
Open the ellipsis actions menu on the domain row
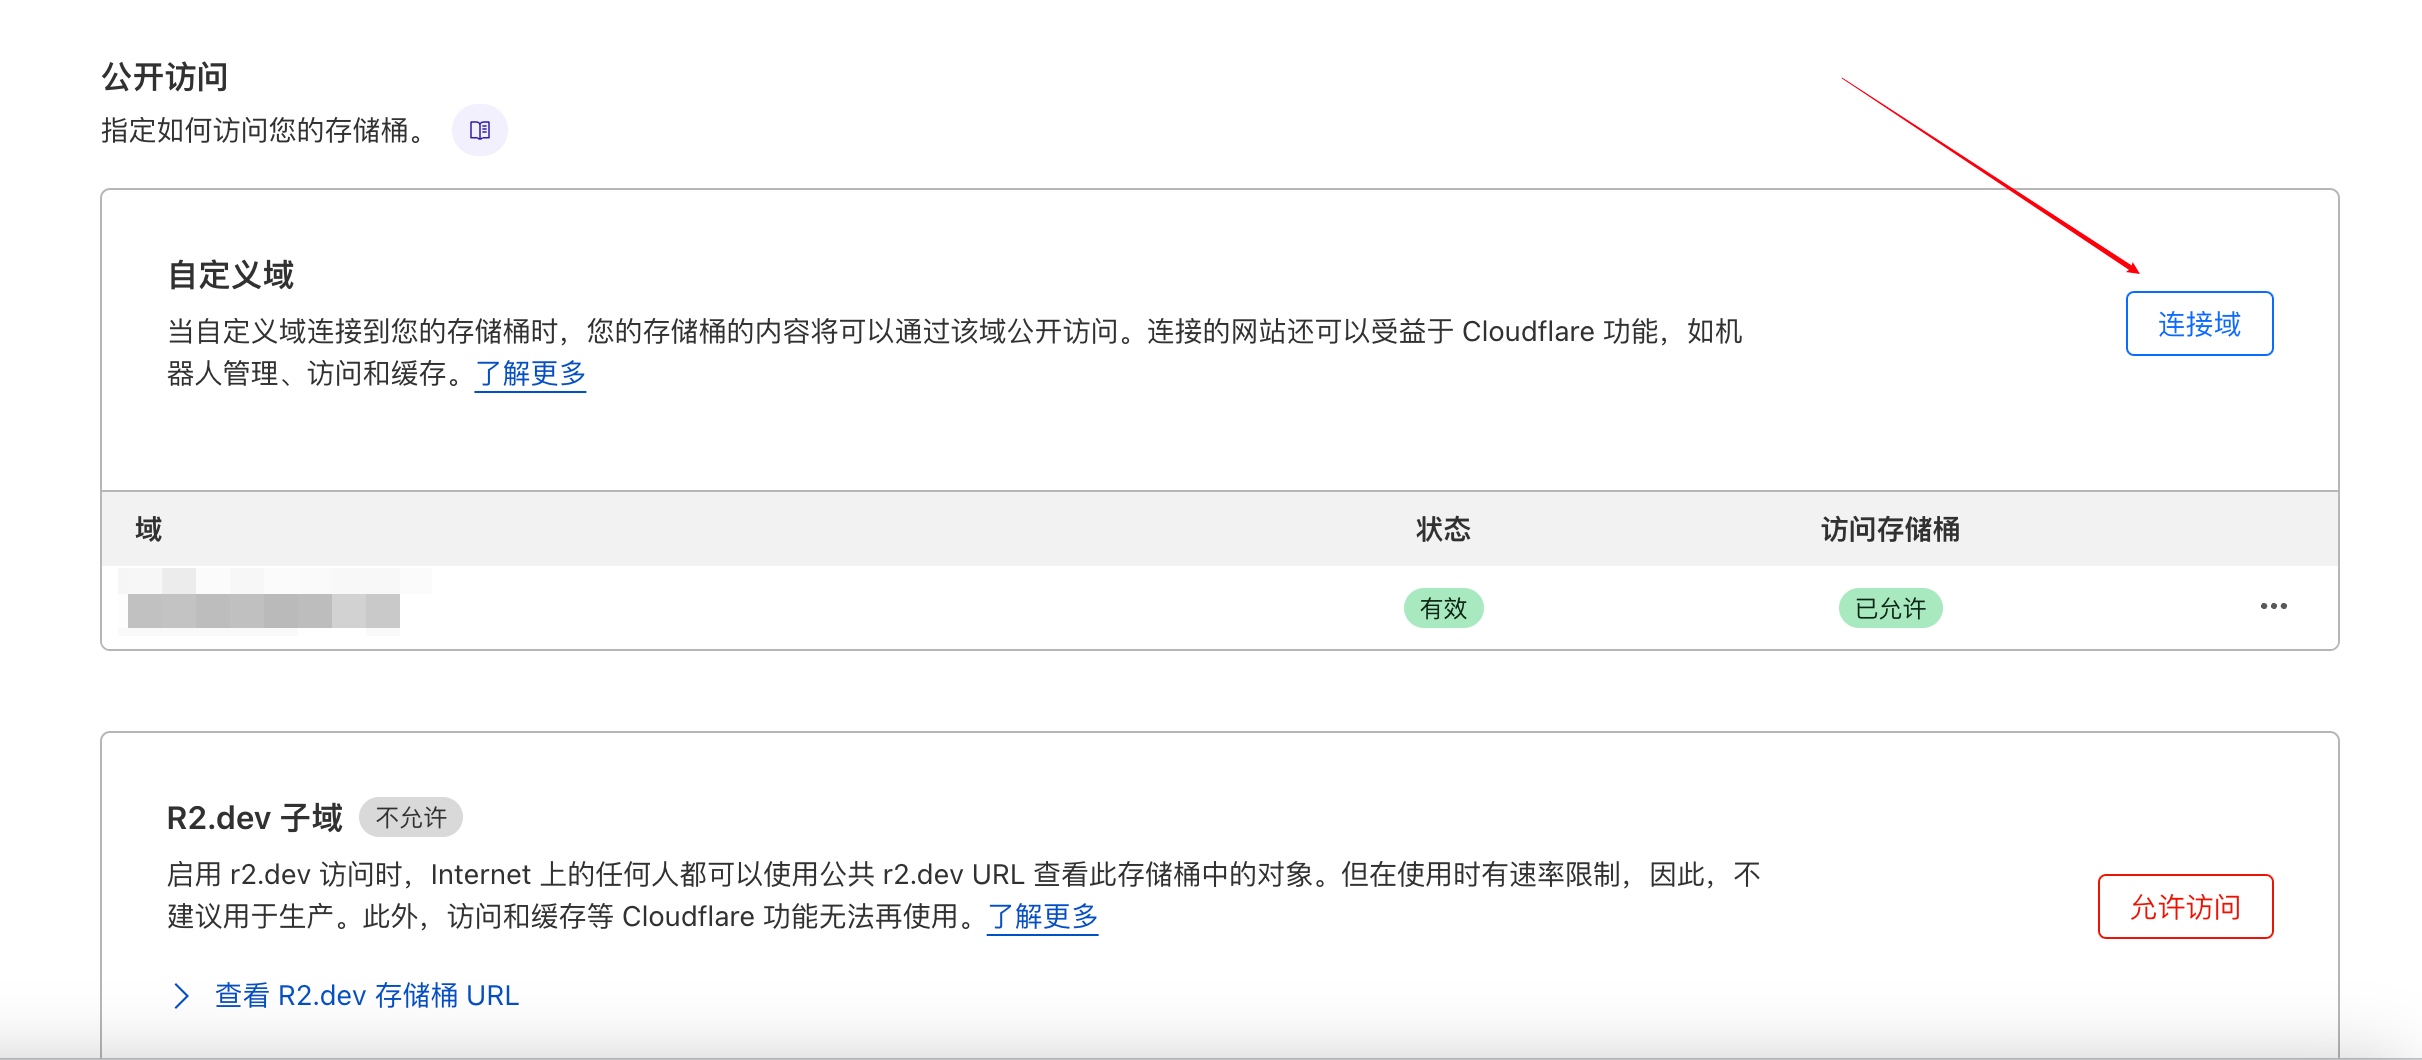tap(2275, 606)
